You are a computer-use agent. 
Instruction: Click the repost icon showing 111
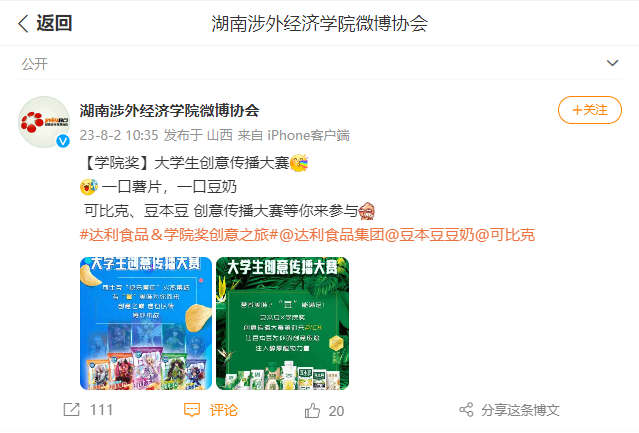click(x=72, y=409)
